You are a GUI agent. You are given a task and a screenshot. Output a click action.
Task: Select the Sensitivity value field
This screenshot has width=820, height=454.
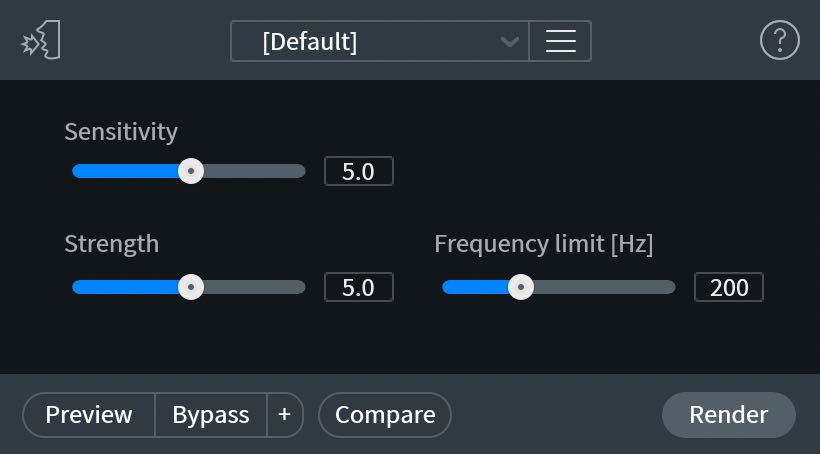[358, 171]
